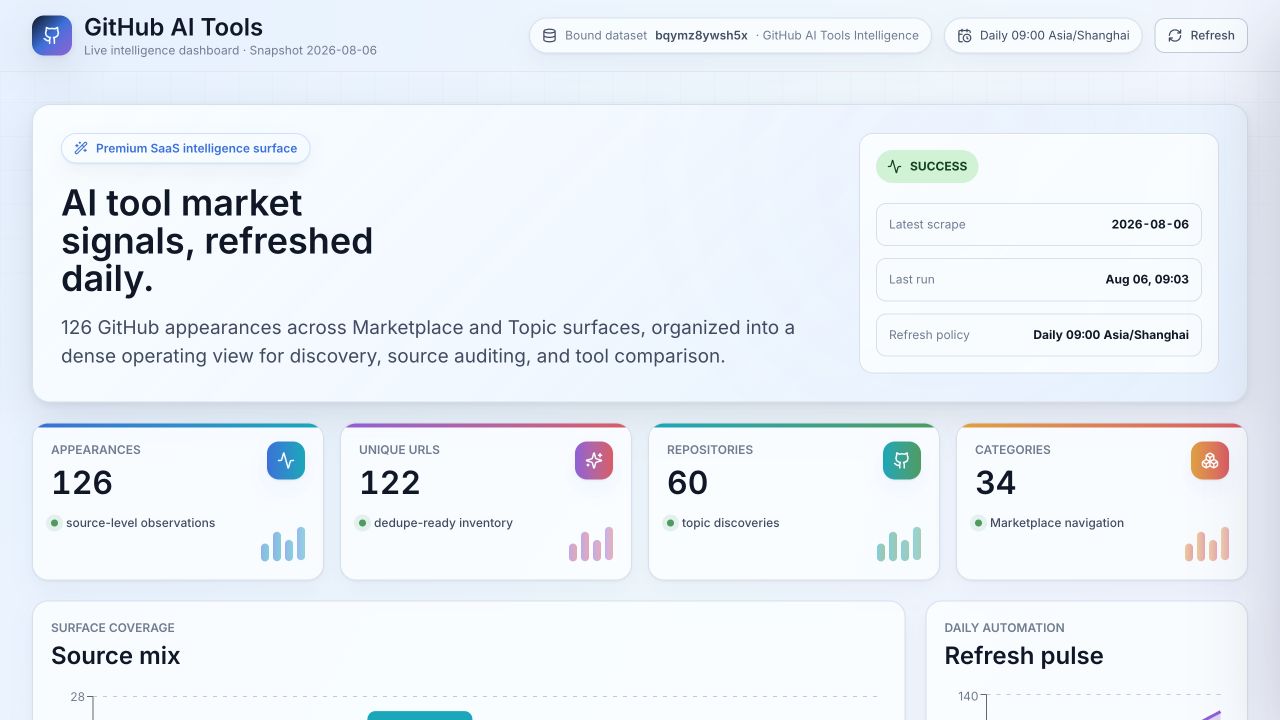Viewport: 1280px width, 720px height.
Task: Click the 122 unique URLs value
Action: [x=390, y=483]
